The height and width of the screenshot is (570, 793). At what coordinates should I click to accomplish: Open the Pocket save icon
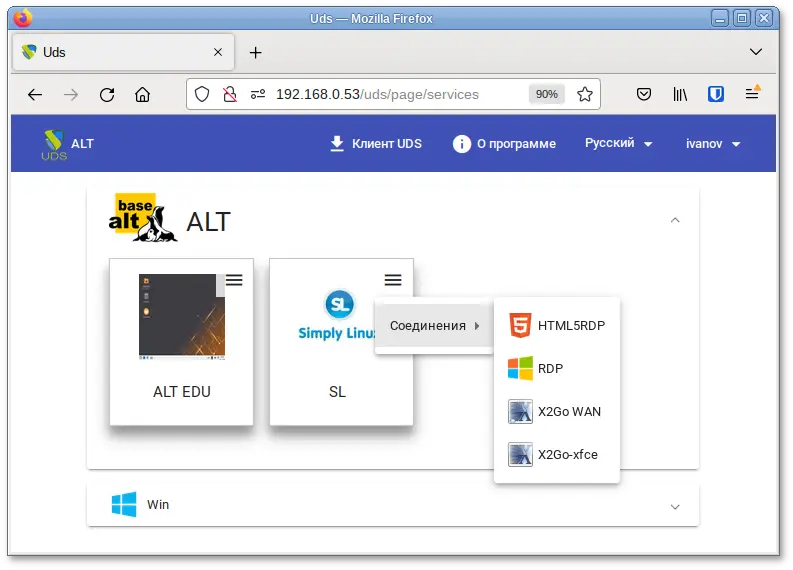pyautogui.click(x=645, y=94)
